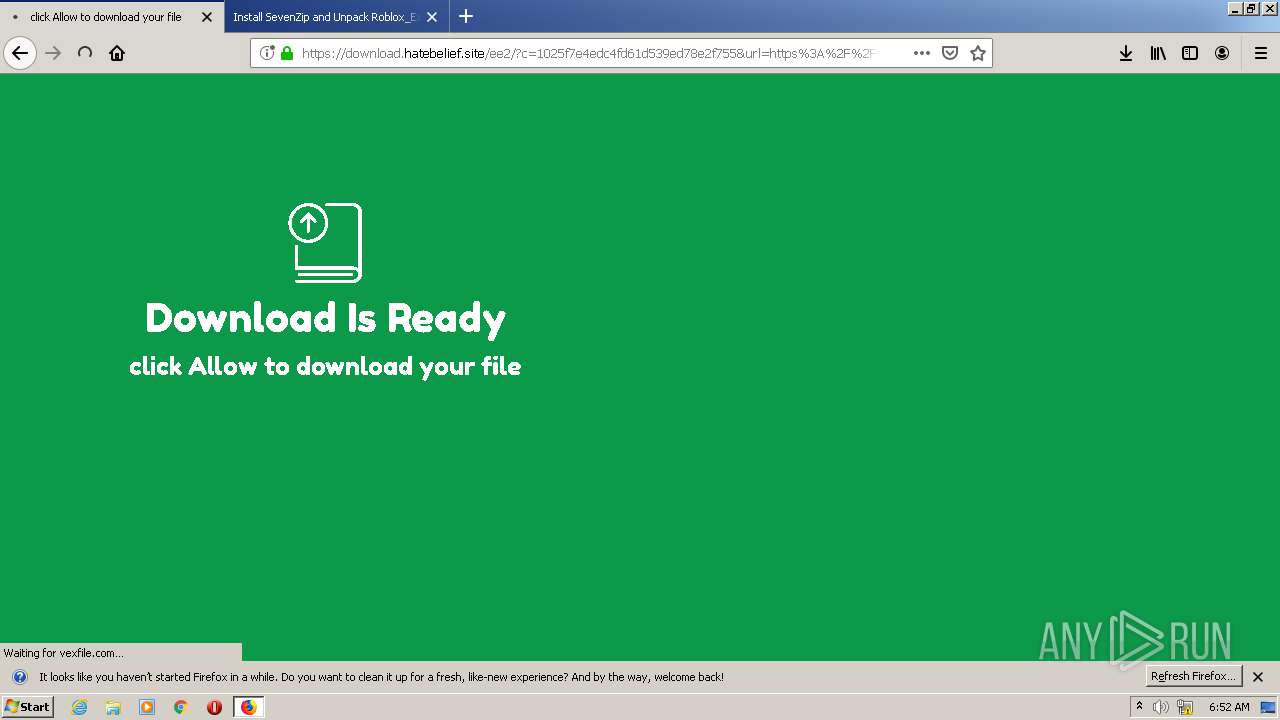This screenshot has height=720, width=1280.
Task: Launch Chrome from taskbar
Action: pyautogui.click(x=181, y=707)
